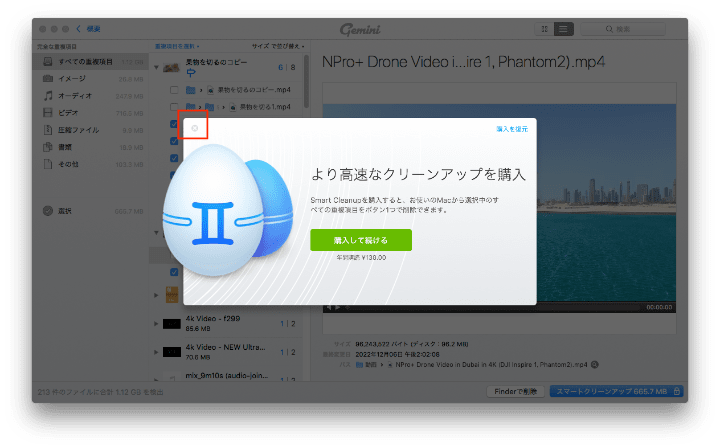Click the blank page icon beside その他
This screenshot has width=720, height=448.
coord(48,164)
